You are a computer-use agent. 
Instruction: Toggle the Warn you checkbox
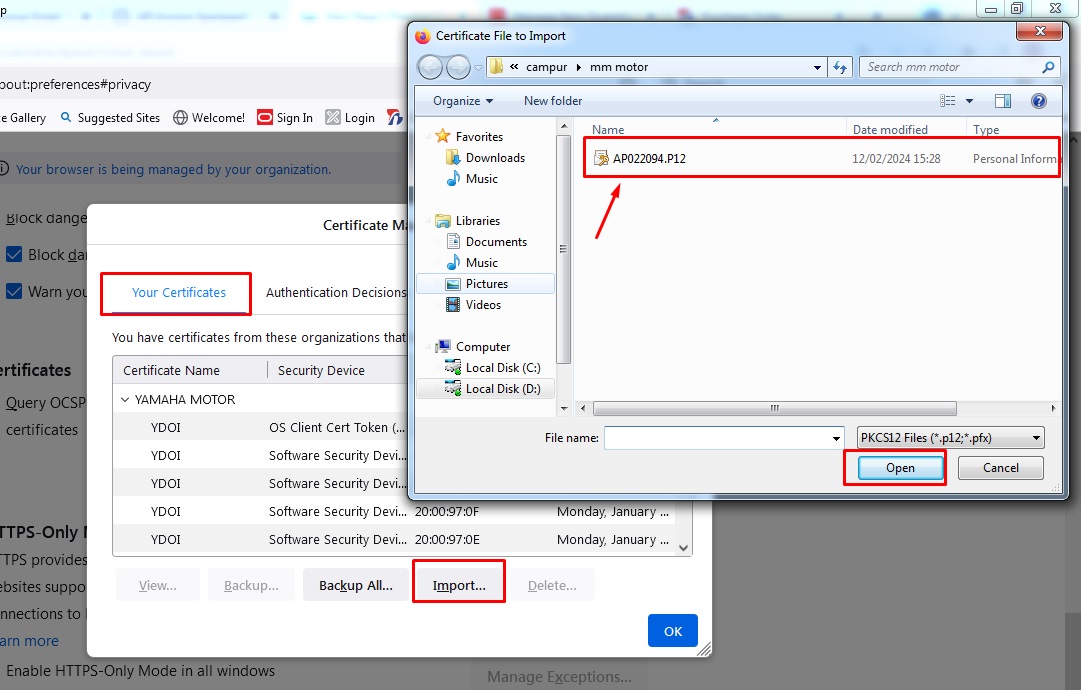point(14,292)
